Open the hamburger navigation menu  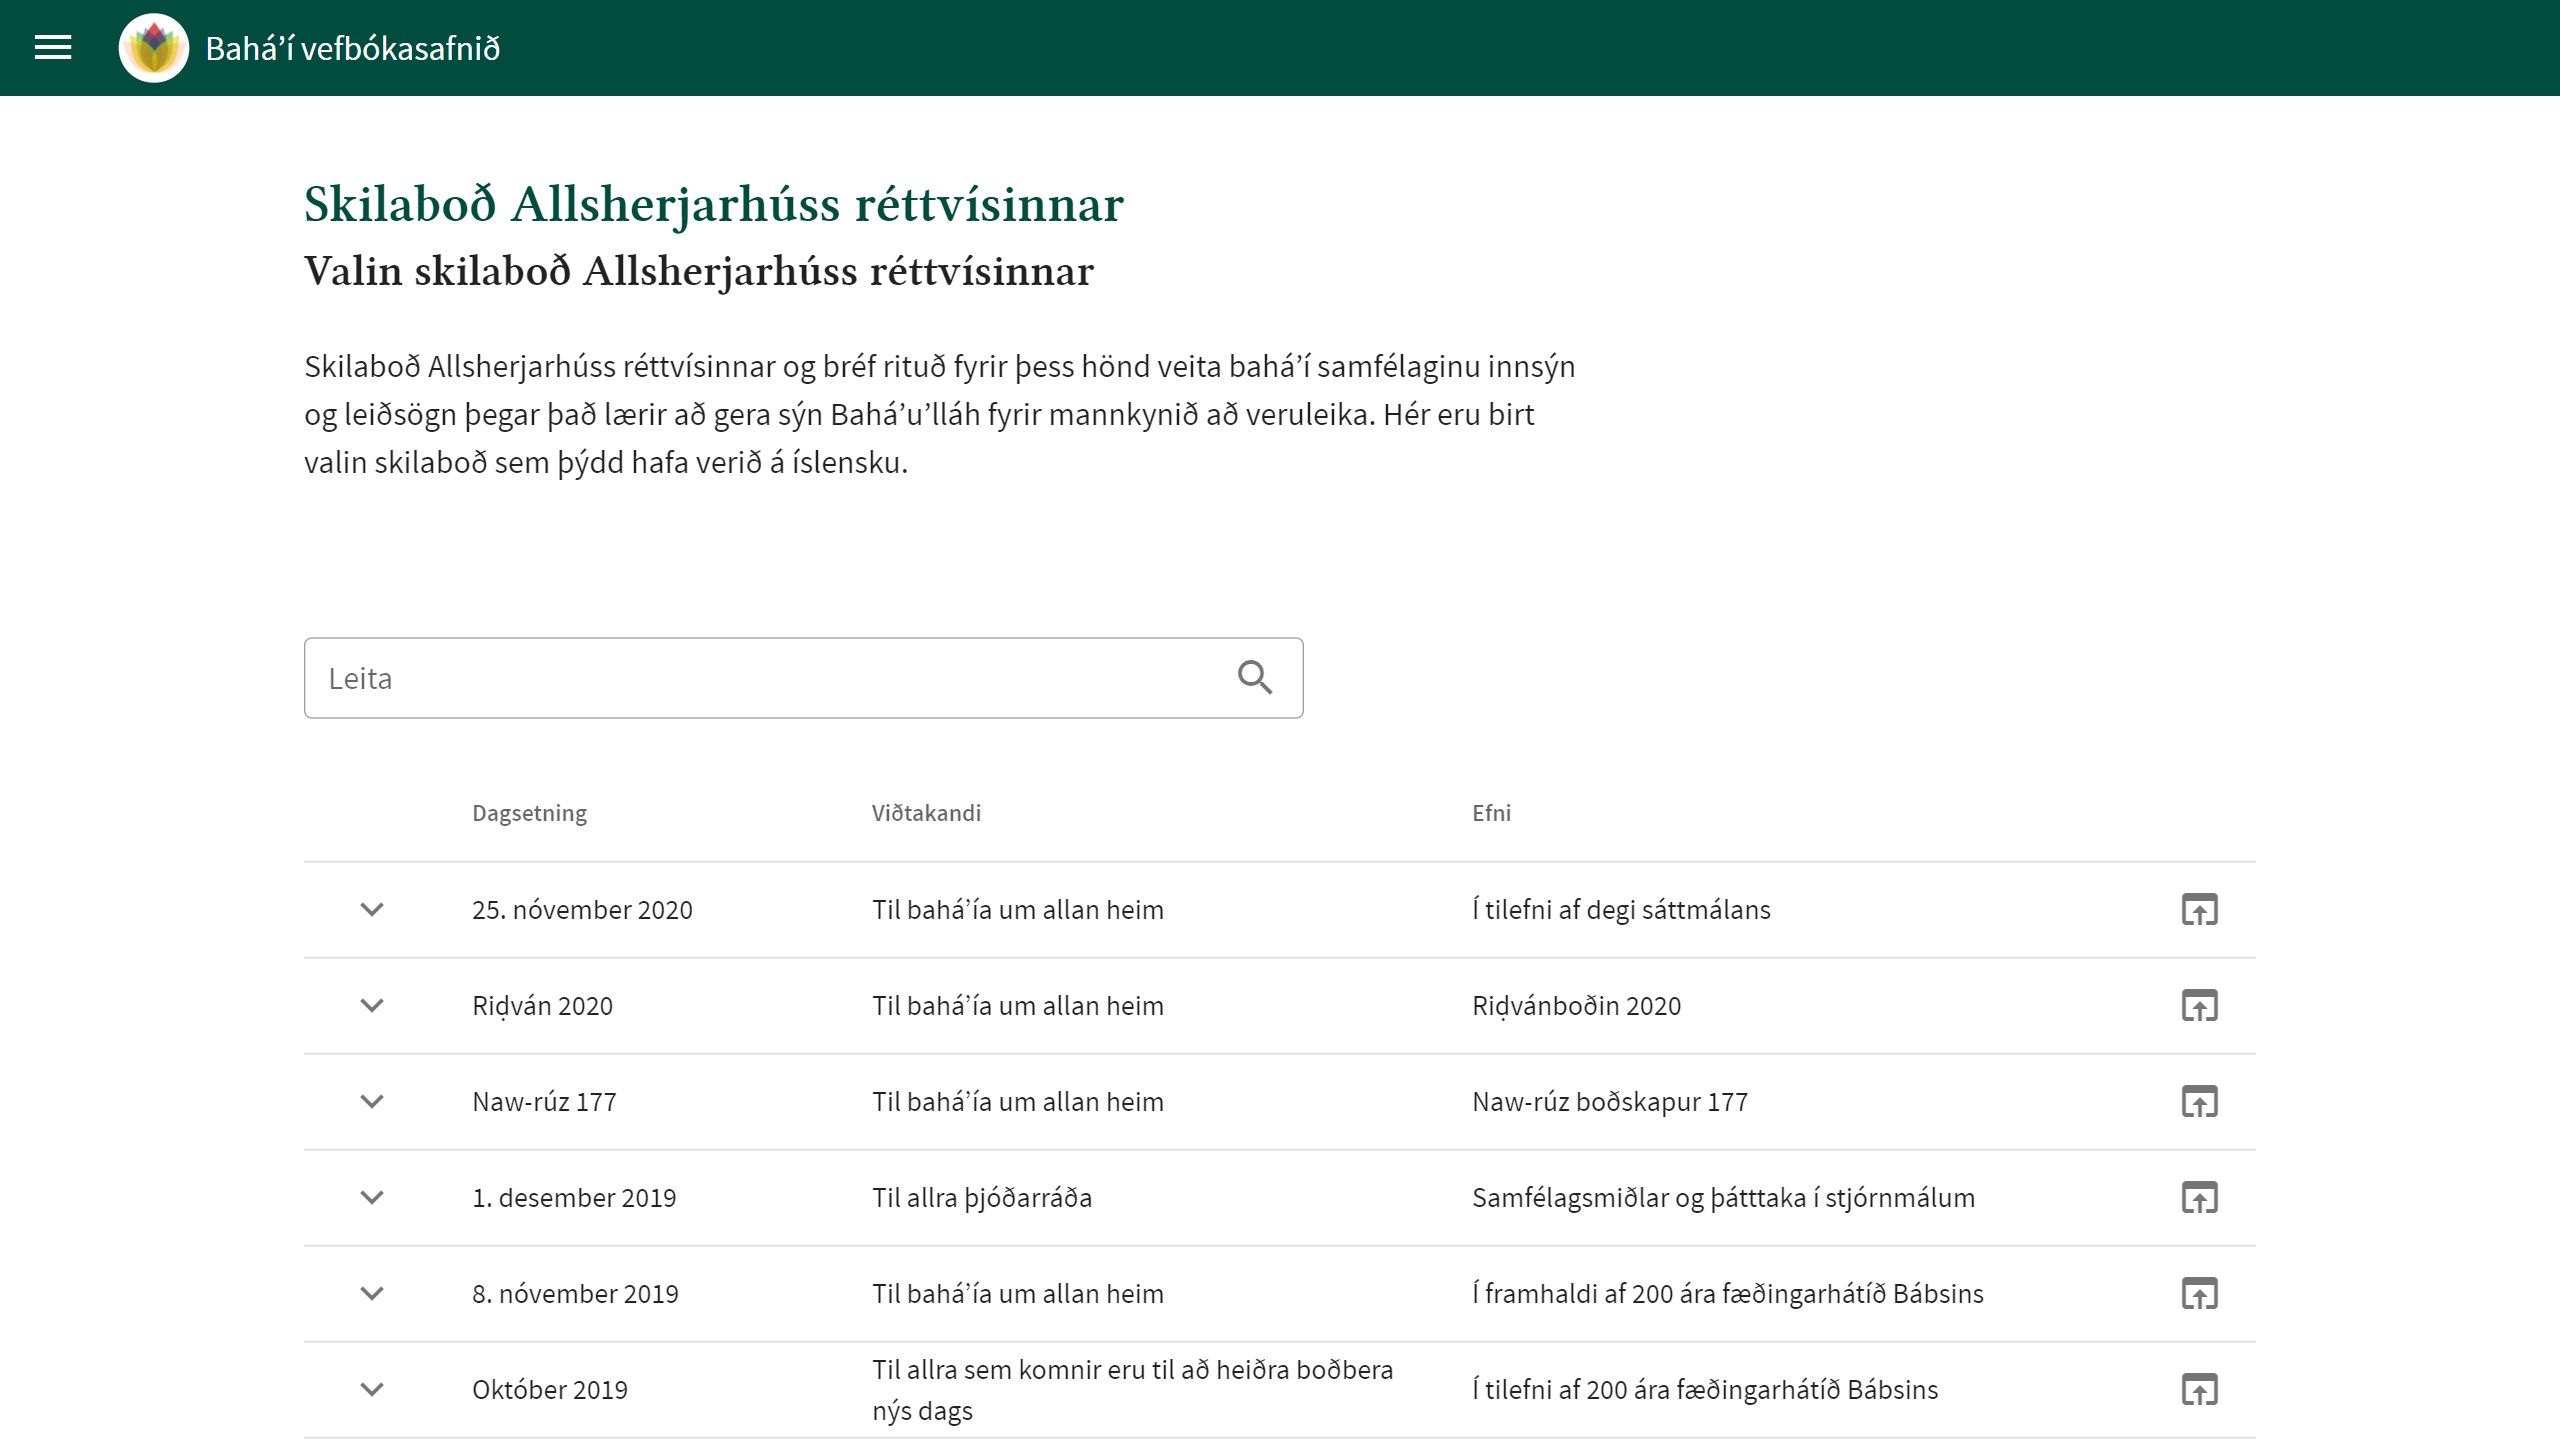(53, 48)
